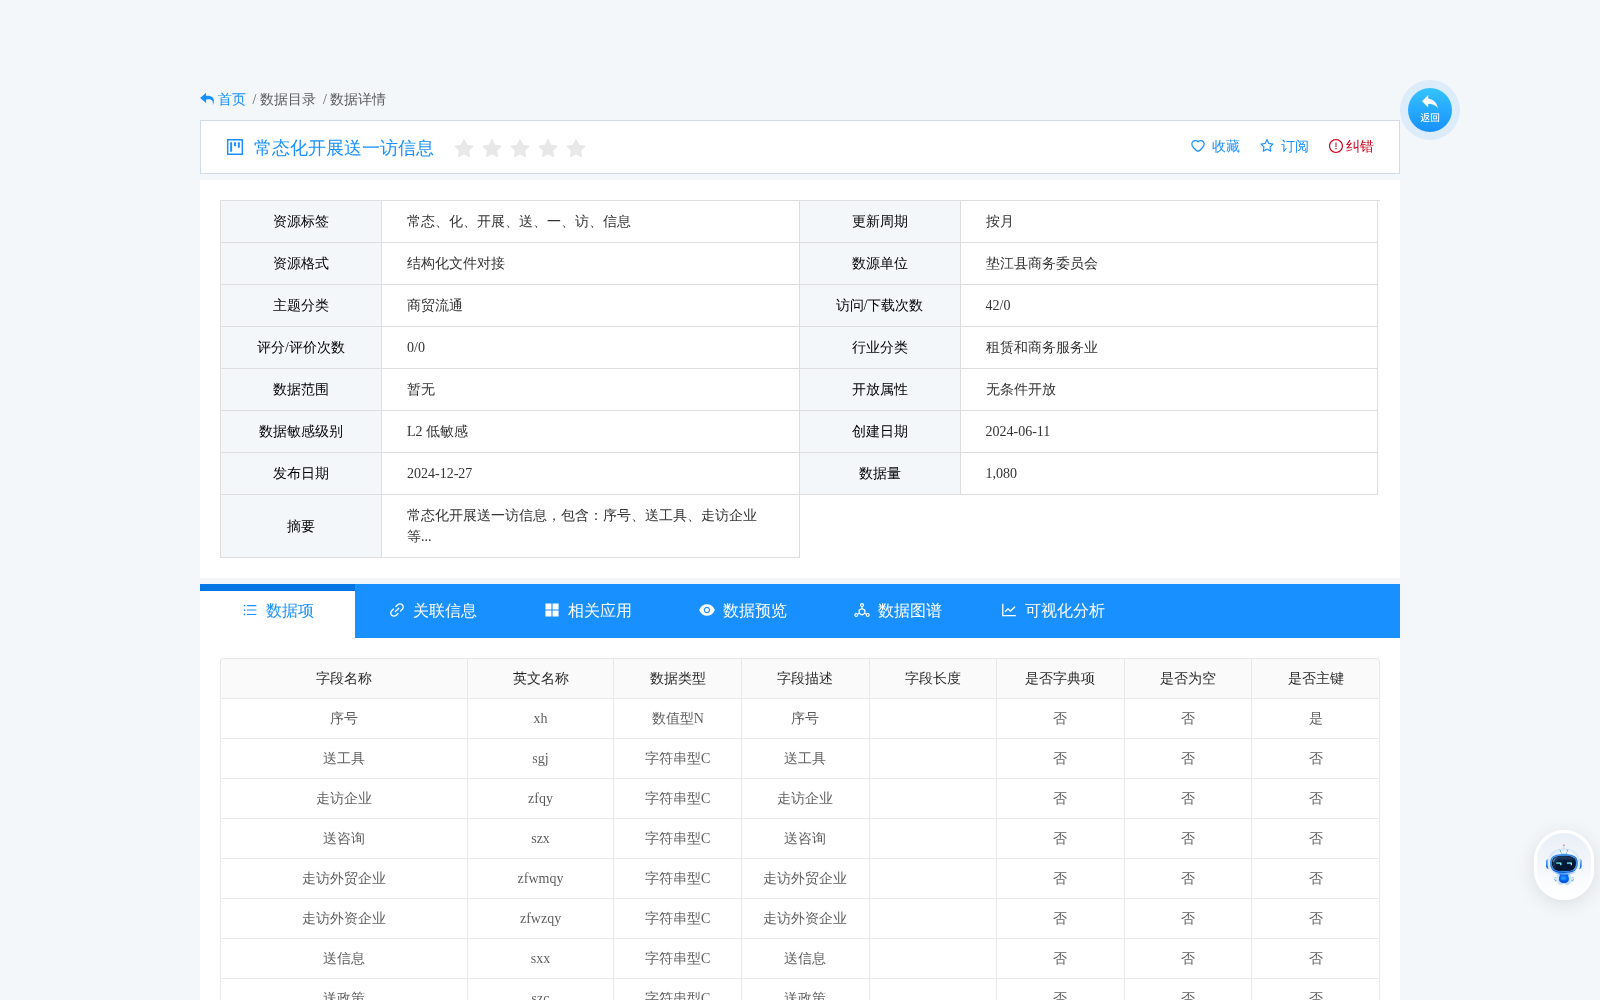Click the eye icon on 数据预览 tab
Screen dimensions: 1600x1000
click(707, 610)
